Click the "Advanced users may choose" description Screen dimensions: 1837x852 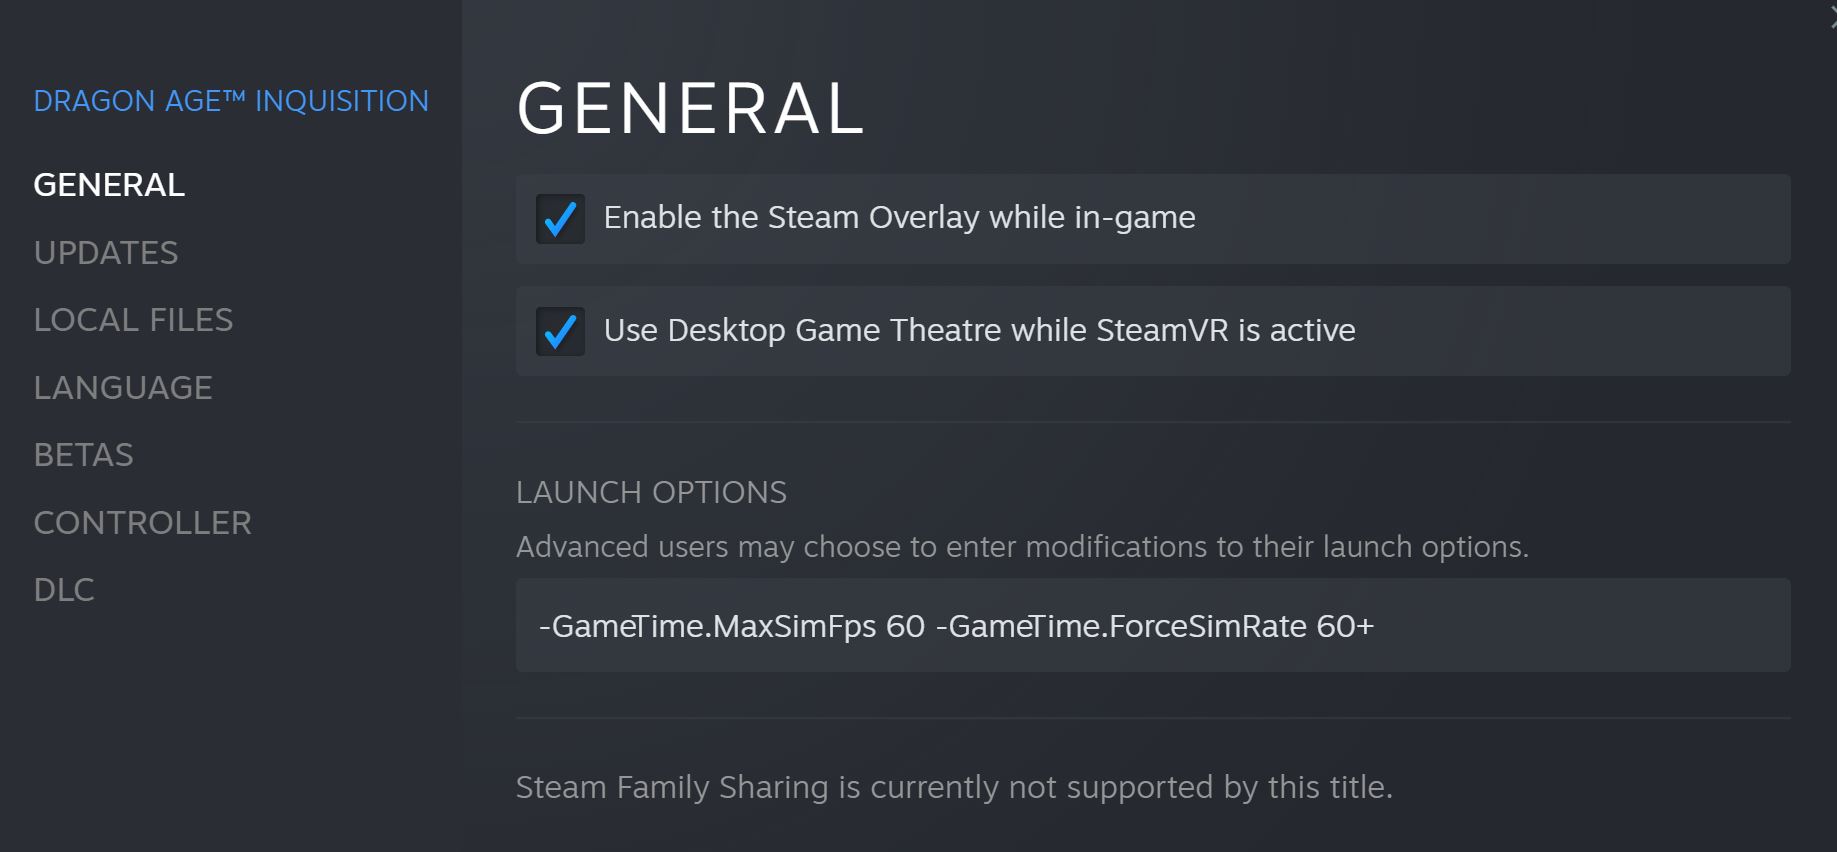pyautogui.click(x=1022, y=547)
